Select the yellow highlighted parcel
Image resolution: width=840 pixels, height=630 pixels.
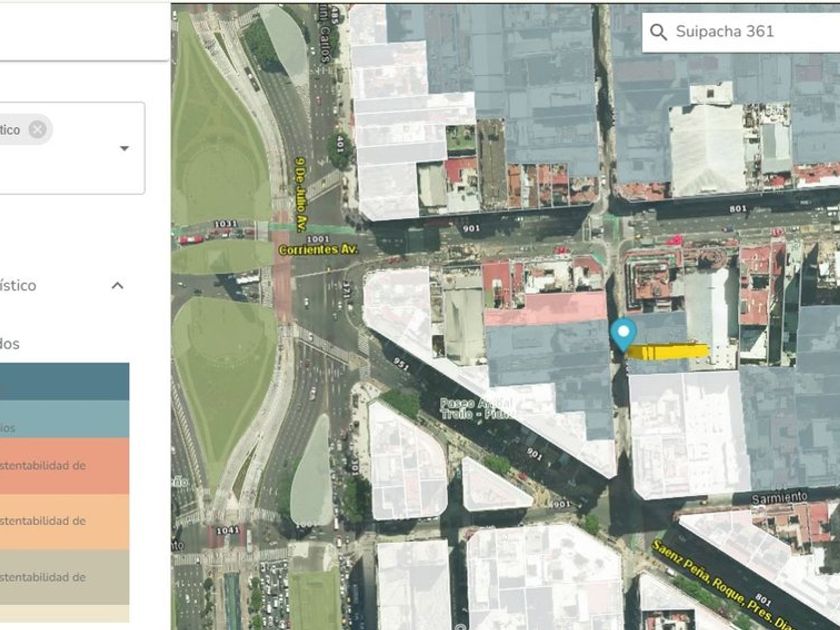click(x=668, y=352)
